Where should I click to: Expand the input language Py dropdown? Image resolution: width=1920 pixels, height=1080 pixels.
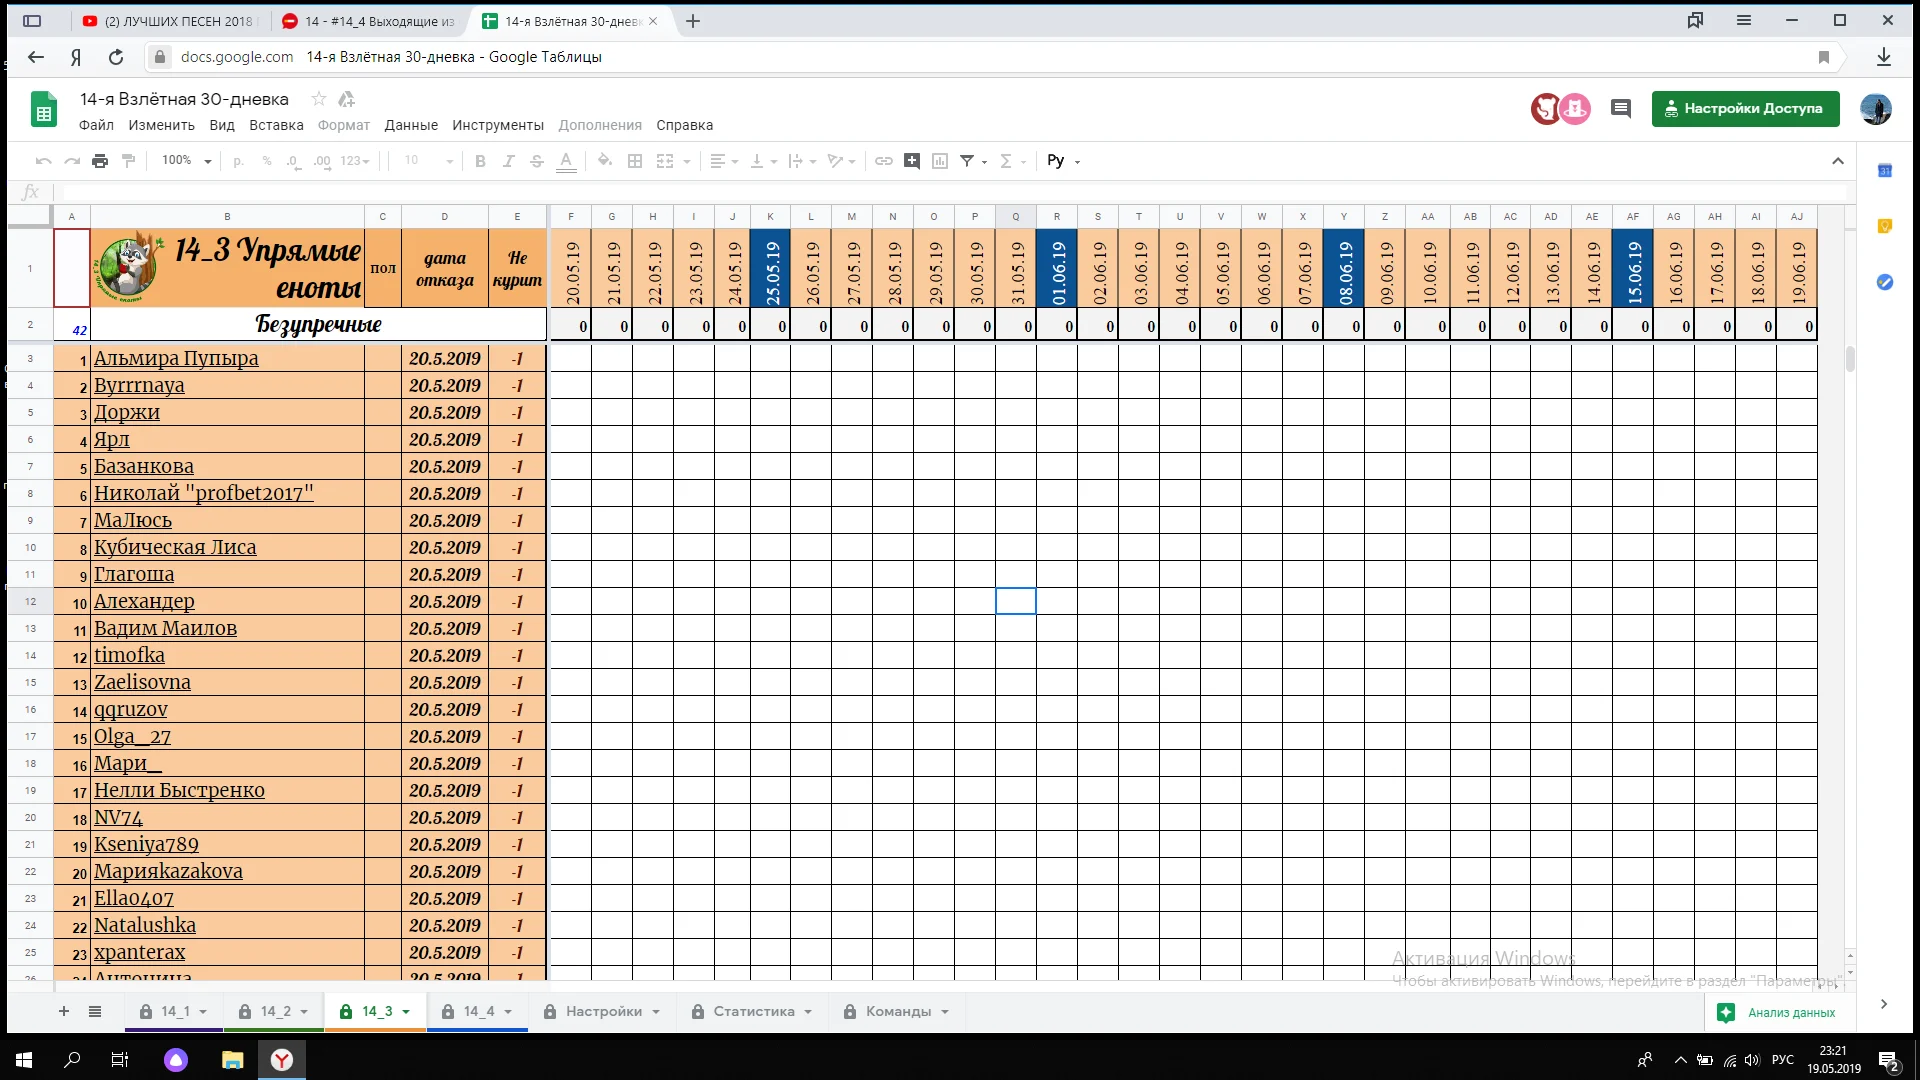pyautogui.click(x=1064, y=161)
